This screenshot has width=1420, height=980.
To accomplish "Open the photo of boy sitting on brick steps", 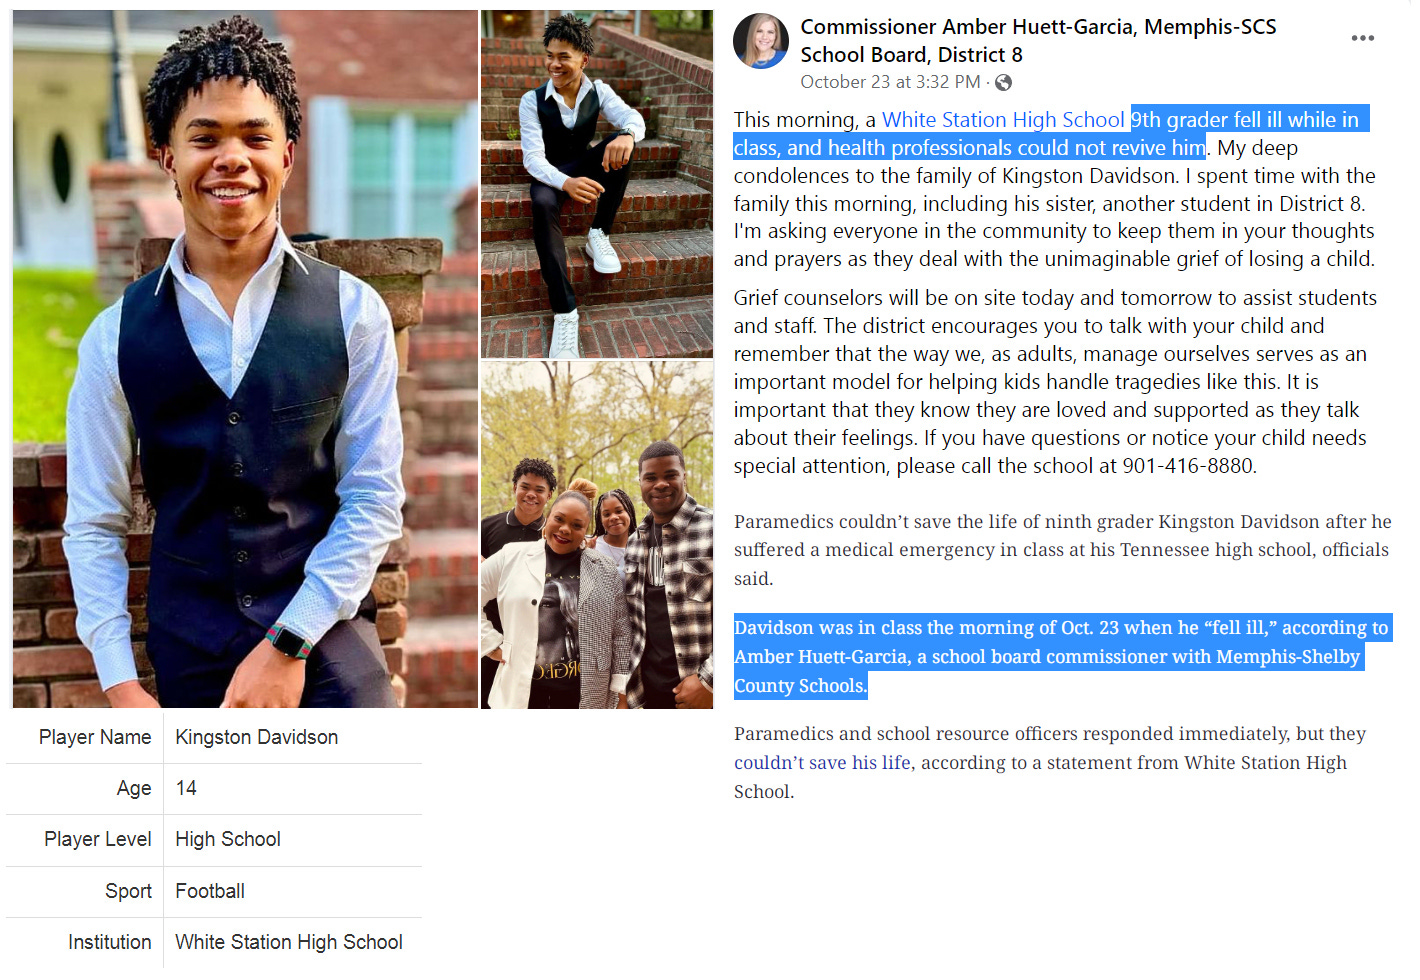I will coord(597,184).
